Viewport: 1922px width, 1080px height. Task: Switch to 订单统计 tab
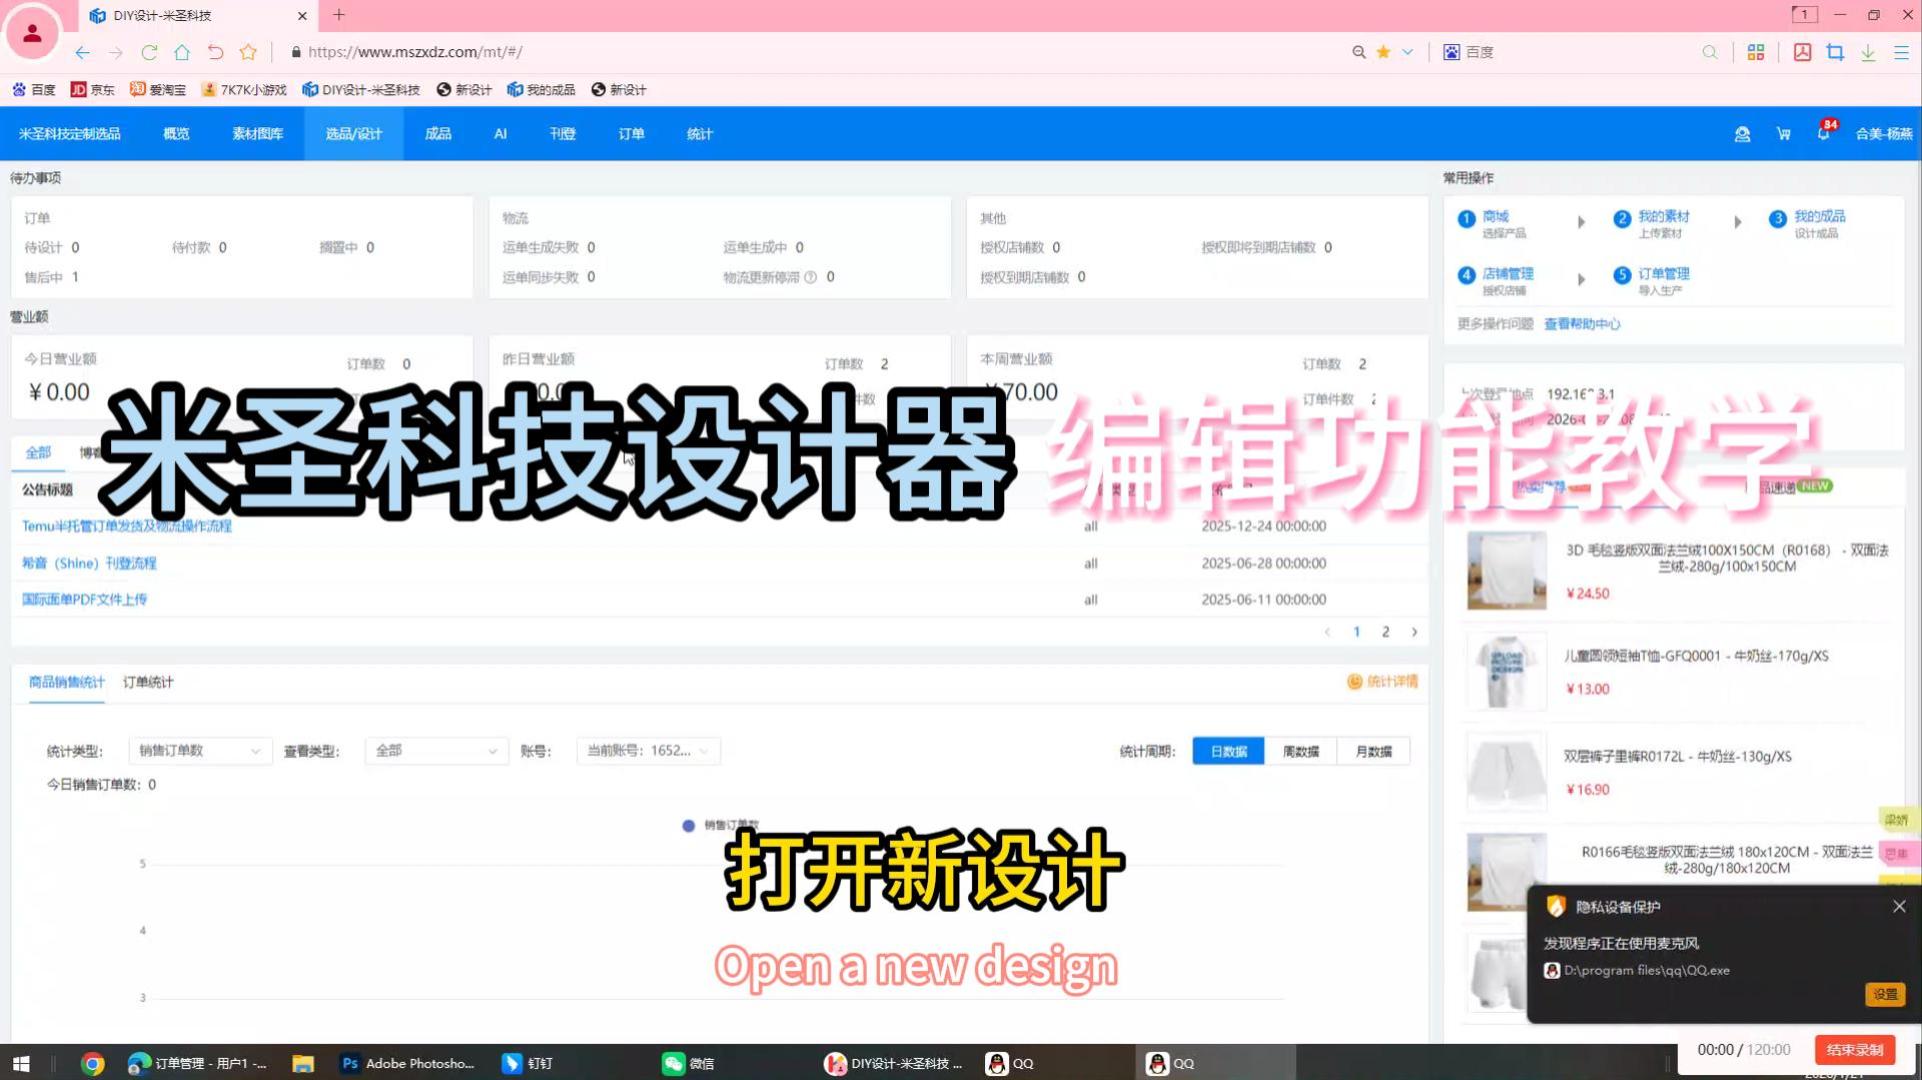[148, 682]
